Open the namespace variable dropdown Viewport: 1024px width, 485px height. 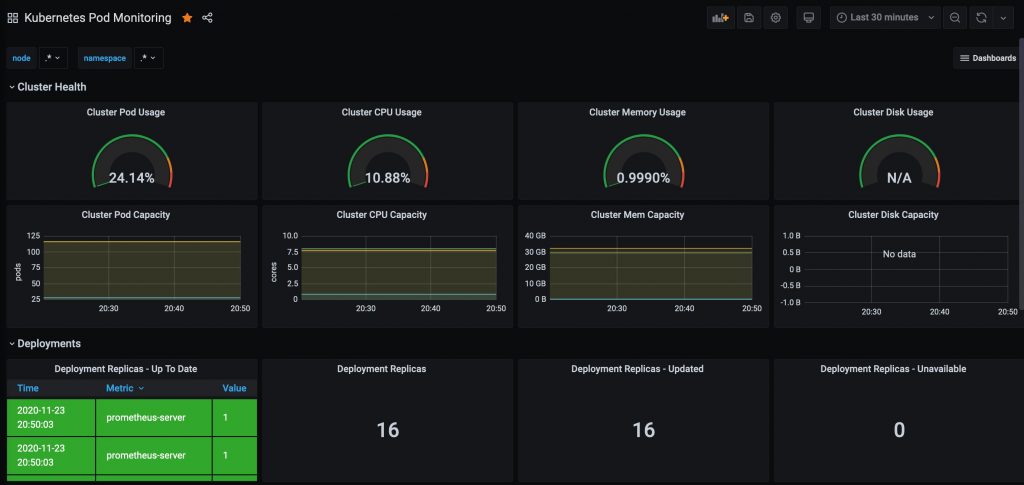pos(149,58)
